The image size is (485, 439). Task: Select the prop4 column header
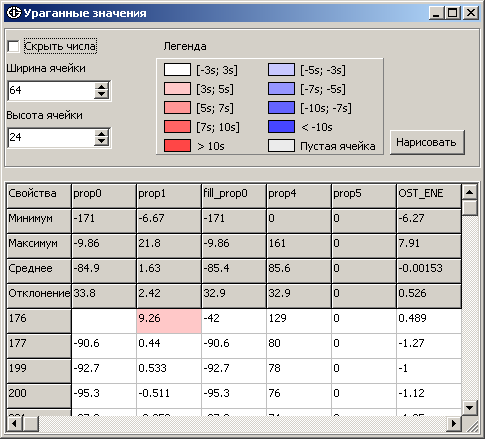tap(299, 196)
